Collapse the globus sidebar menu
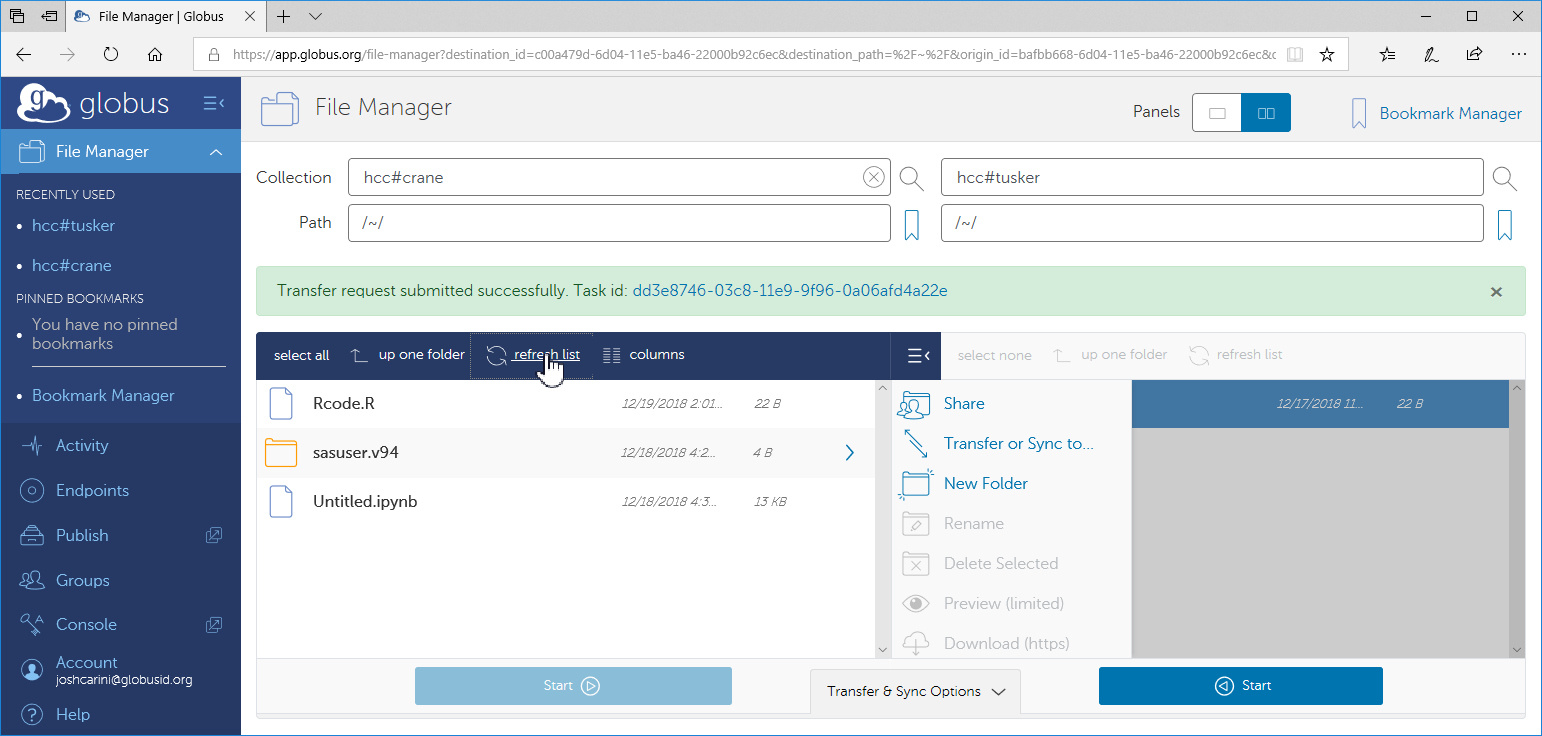1542x736 pixels. [x=213, y=103]
